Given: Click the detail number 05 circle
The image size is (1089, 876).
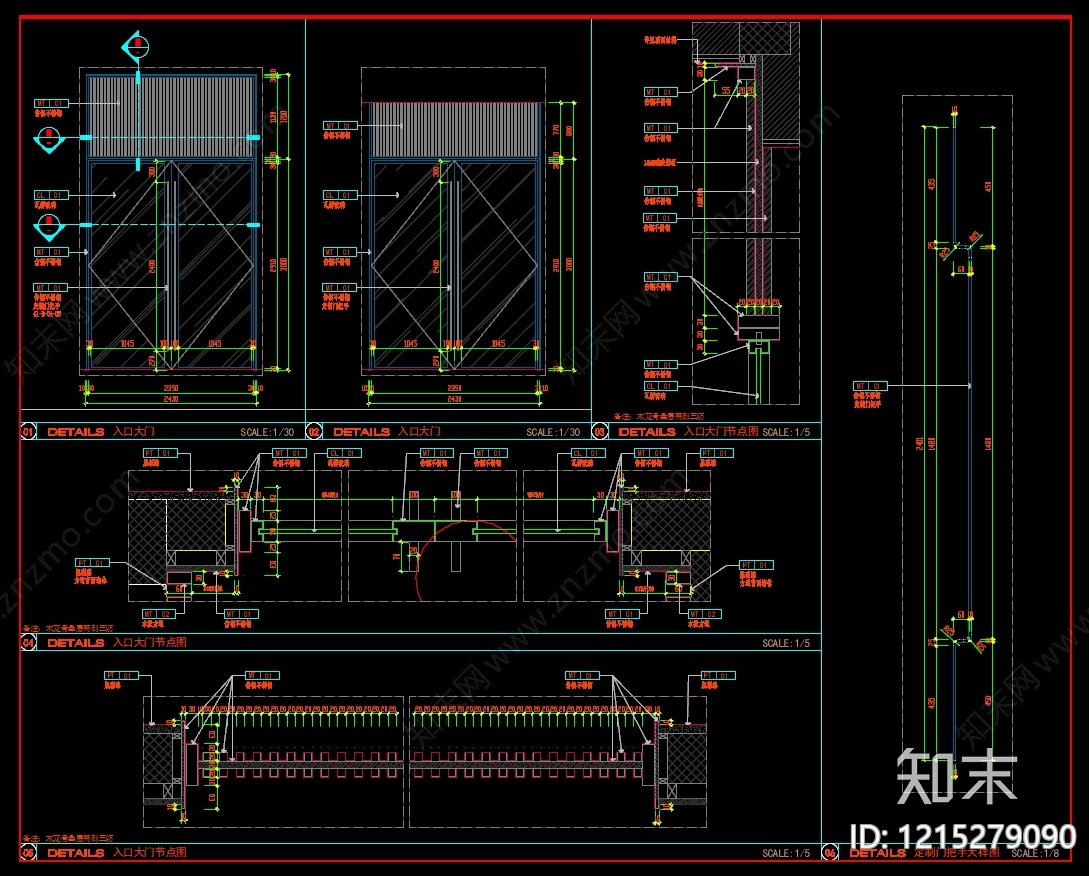Looking at the screenshot, I should point(28,852).
